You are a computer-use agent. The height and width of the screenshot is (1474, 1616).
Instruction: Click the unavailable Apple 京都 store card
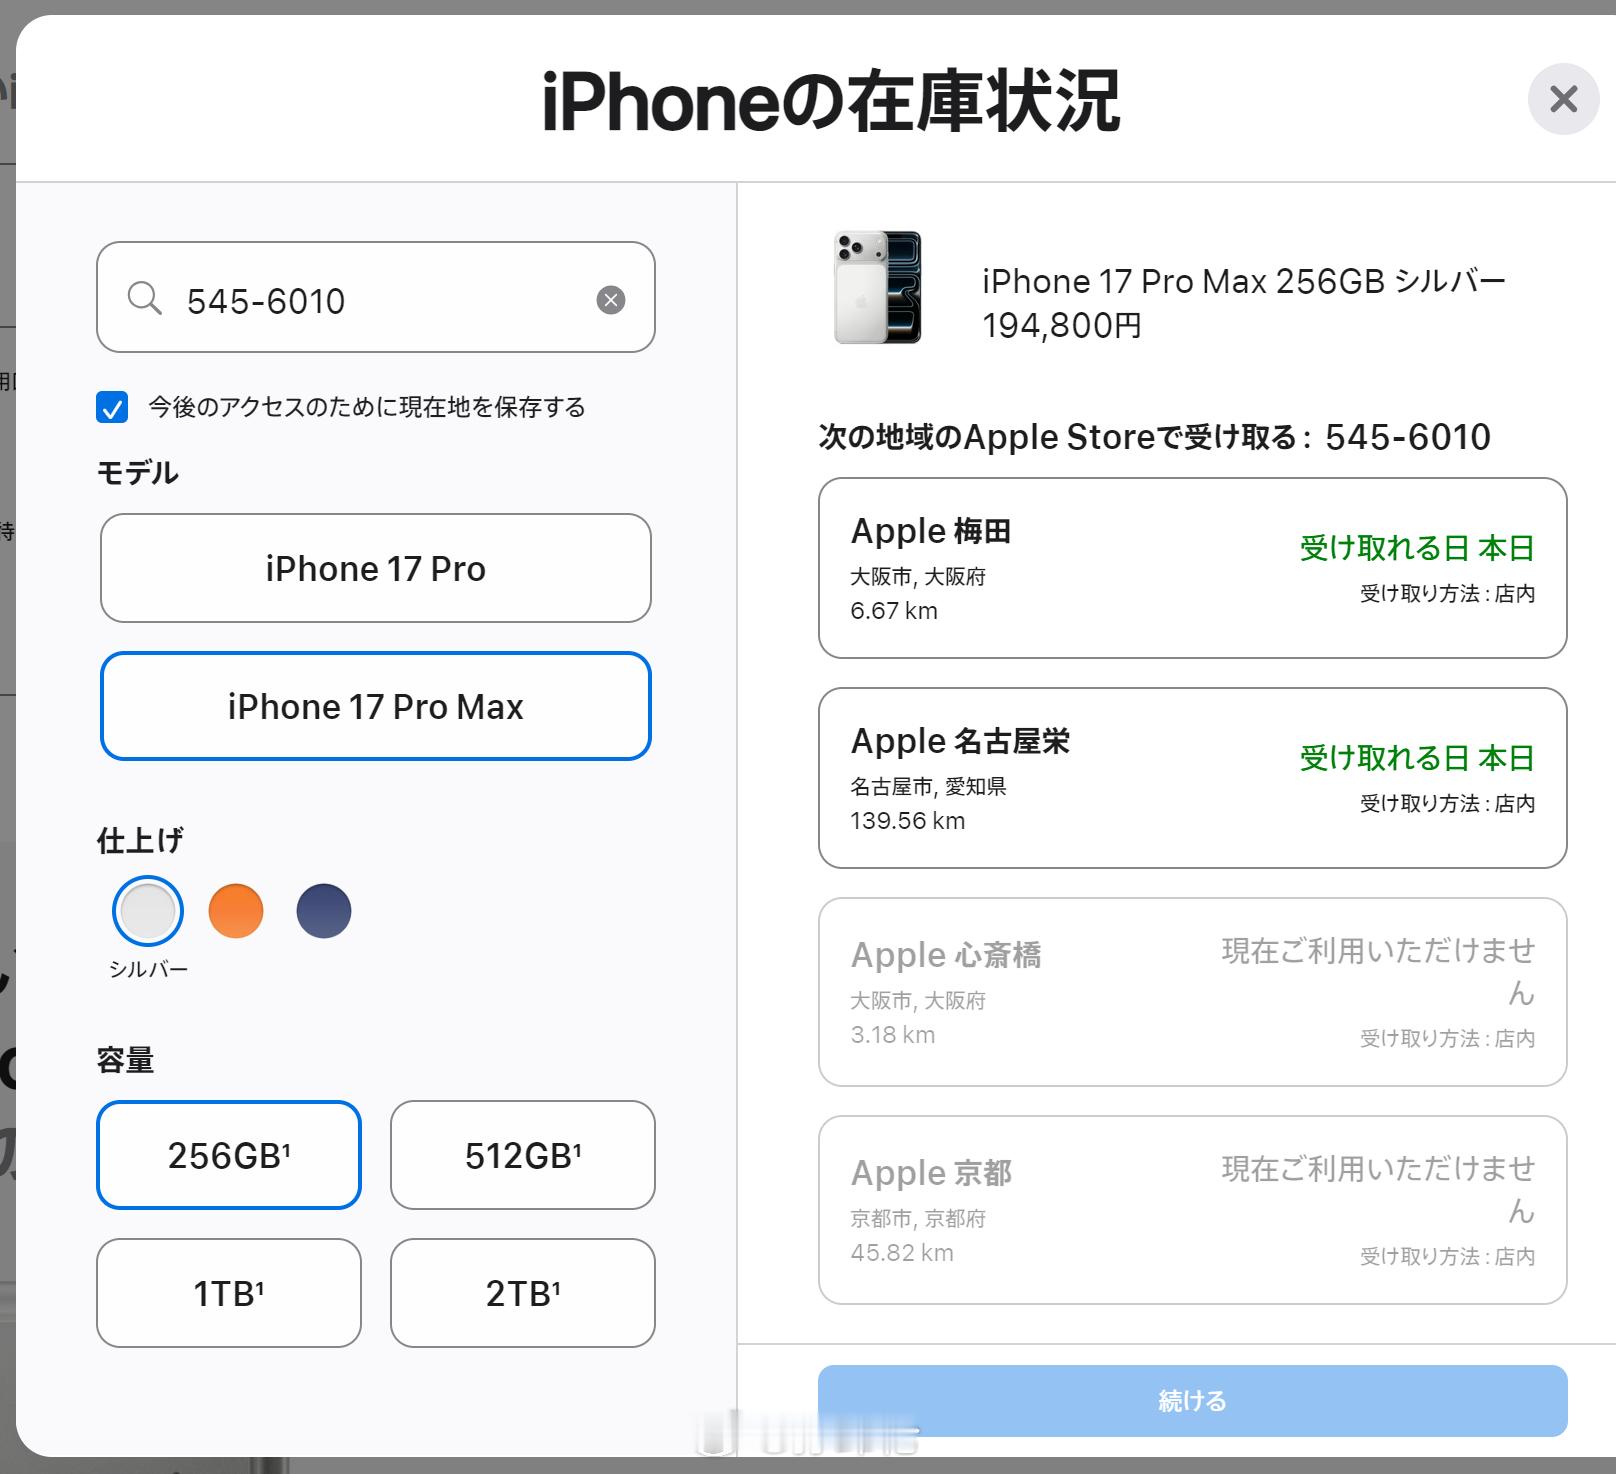(x=1192, y=1210)
